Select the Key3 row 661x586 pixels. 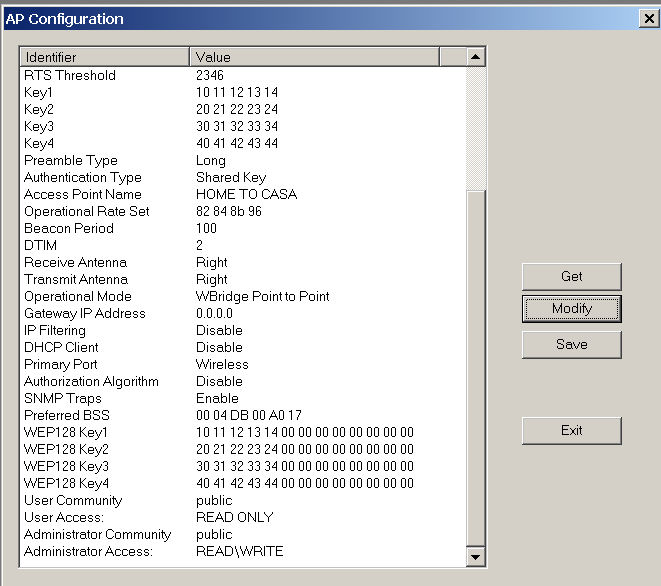[x=243, y=126]
